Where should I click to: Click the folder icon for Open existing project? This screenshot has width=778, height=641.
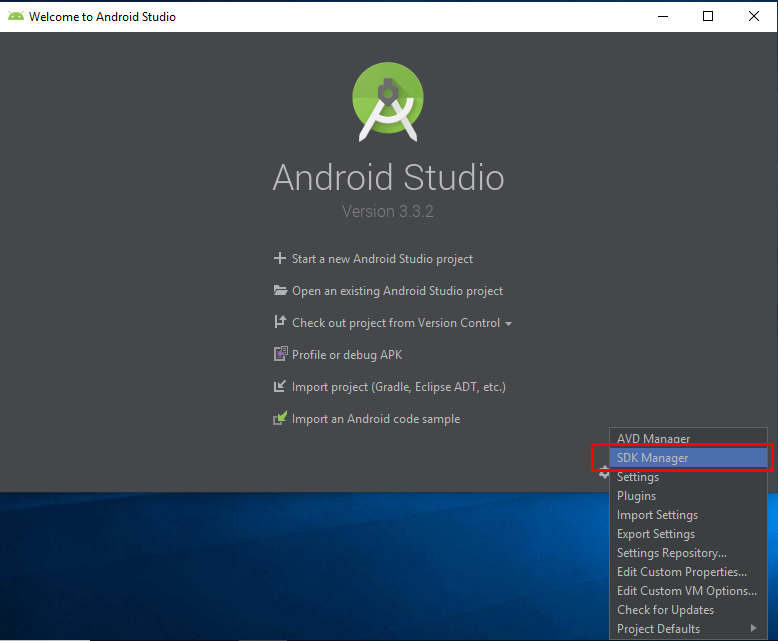pyautogui.click(x=280, y=290)
